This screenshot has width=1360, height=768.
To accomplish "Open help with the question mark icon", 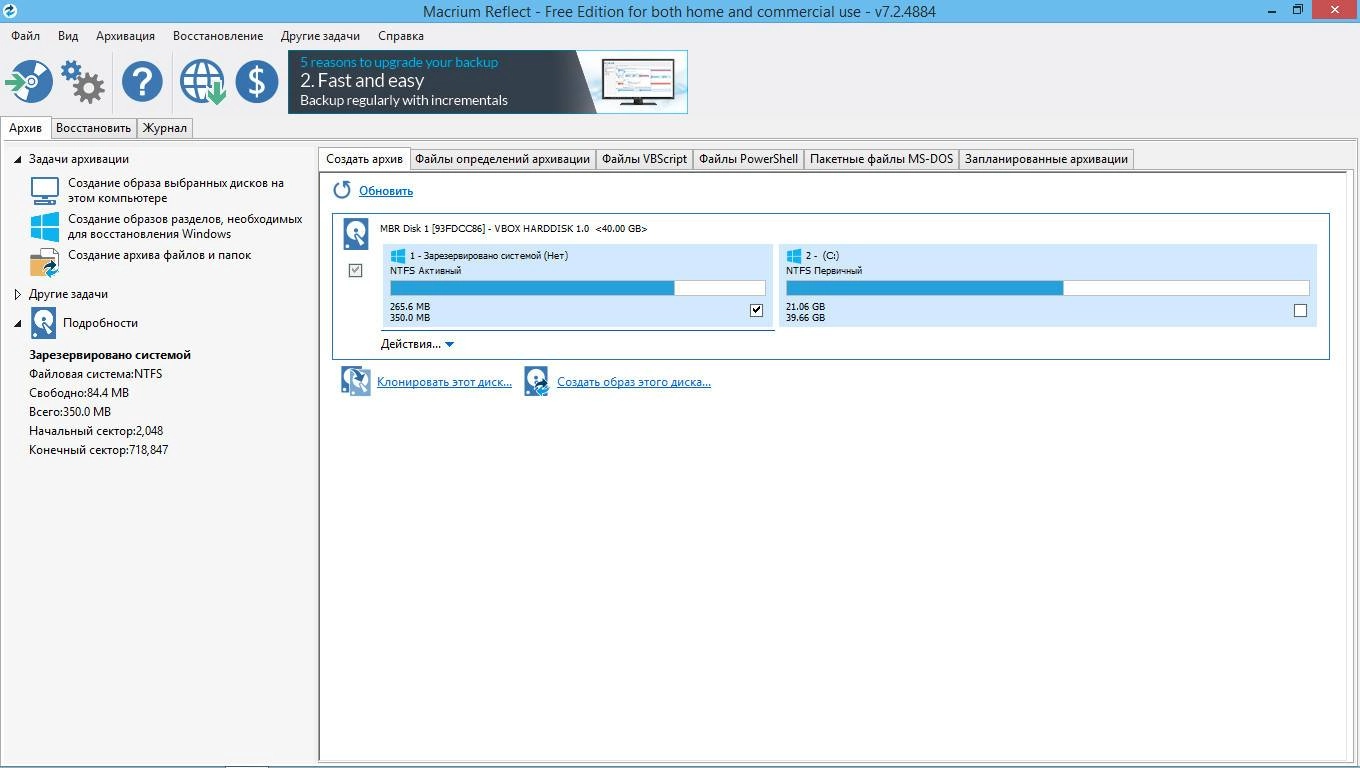I will tap(142, 81).
